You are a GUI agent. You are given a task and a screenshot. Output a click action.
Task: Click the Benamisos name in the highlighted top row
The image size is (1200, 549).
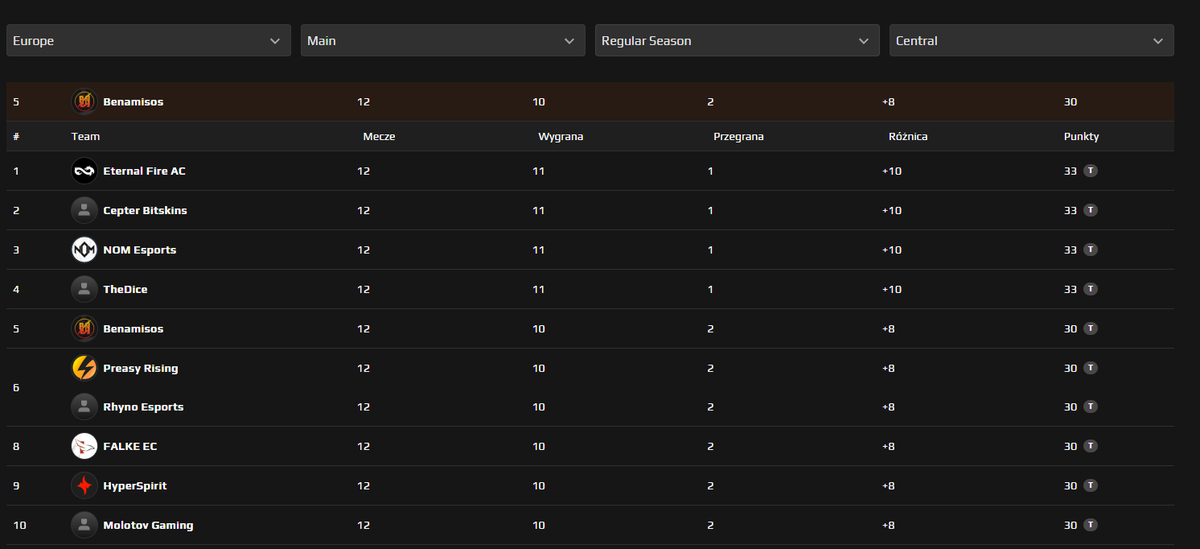pos(133,102)
